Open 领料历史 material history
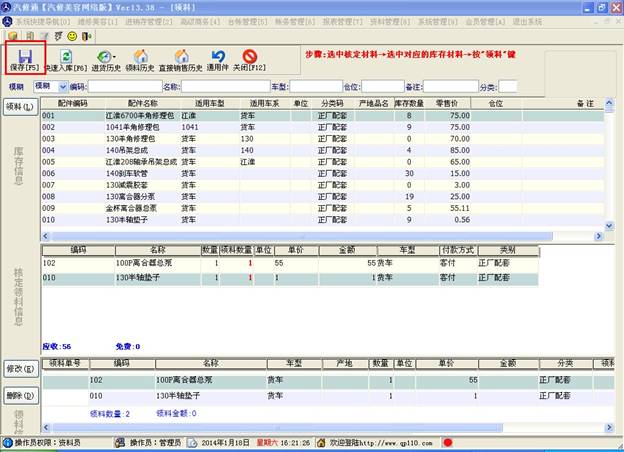Viewport: 624px width, 452px height. coord(141,62)
